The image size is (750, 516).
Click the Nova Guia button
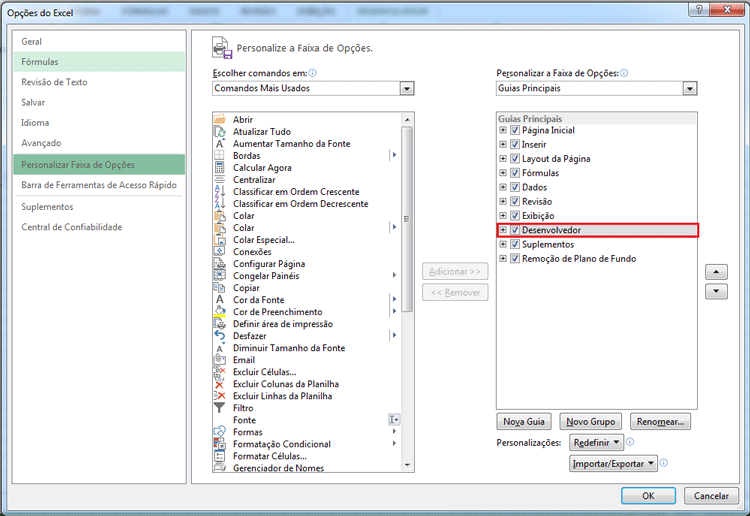click(x=524, y=422)
